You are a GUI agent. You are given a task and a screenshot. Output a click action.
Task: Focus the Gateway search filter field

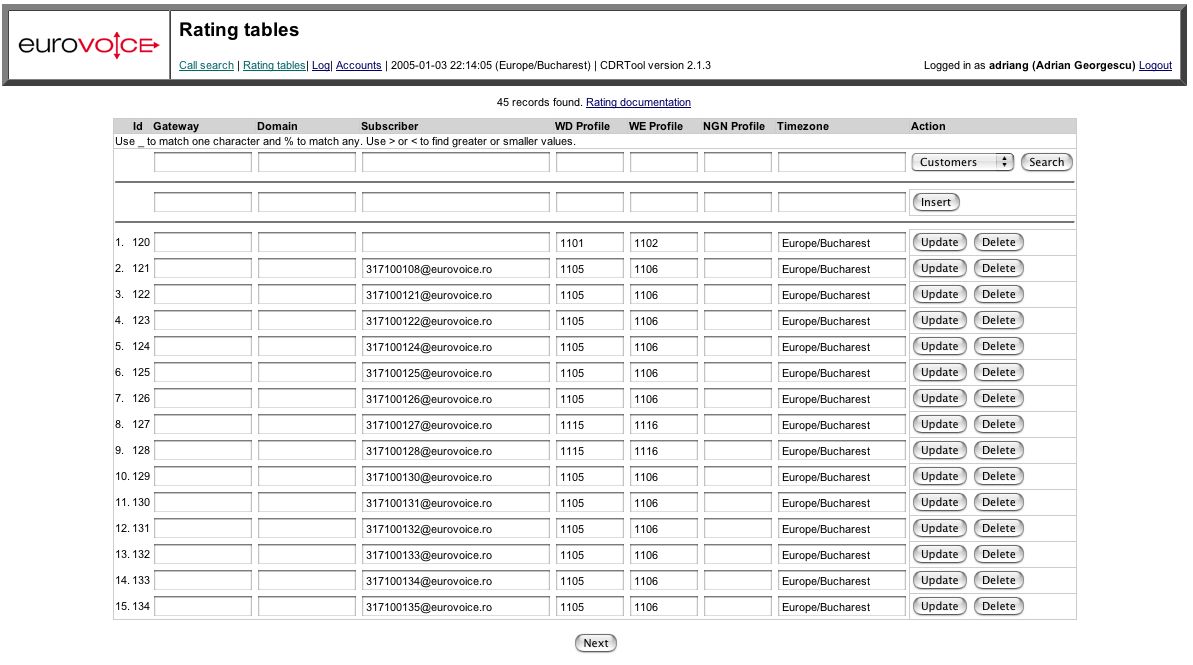(x=202, y=162)
